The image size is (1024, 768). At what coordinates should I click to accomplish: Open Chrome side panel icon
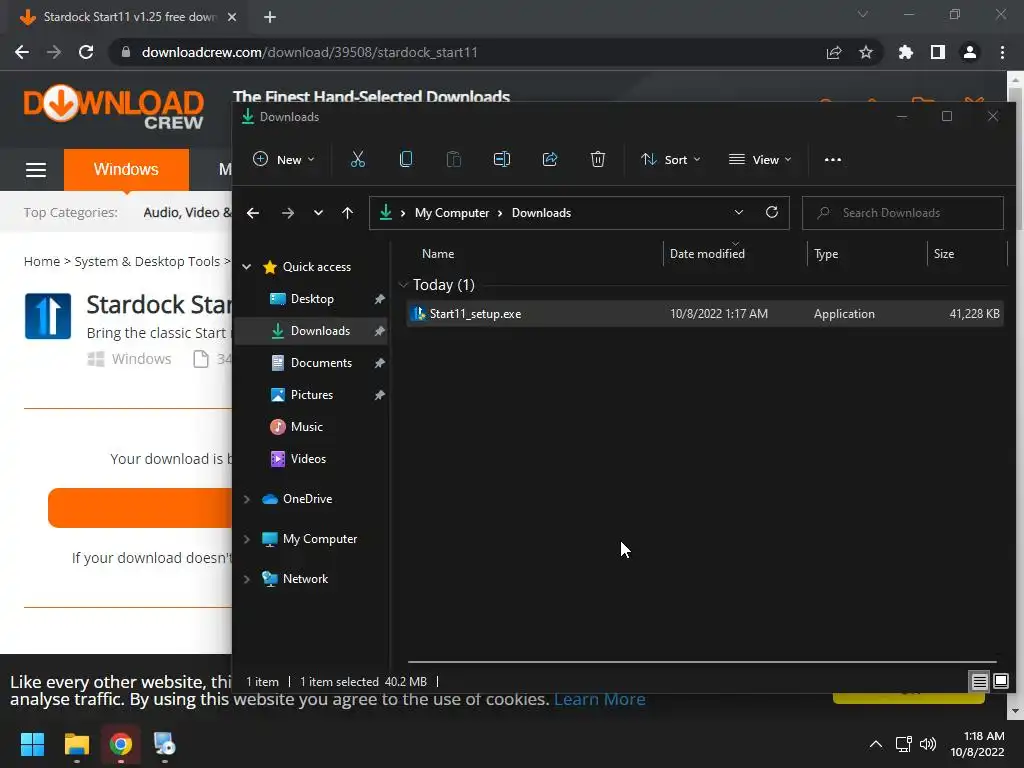click(x=938, y=52)
